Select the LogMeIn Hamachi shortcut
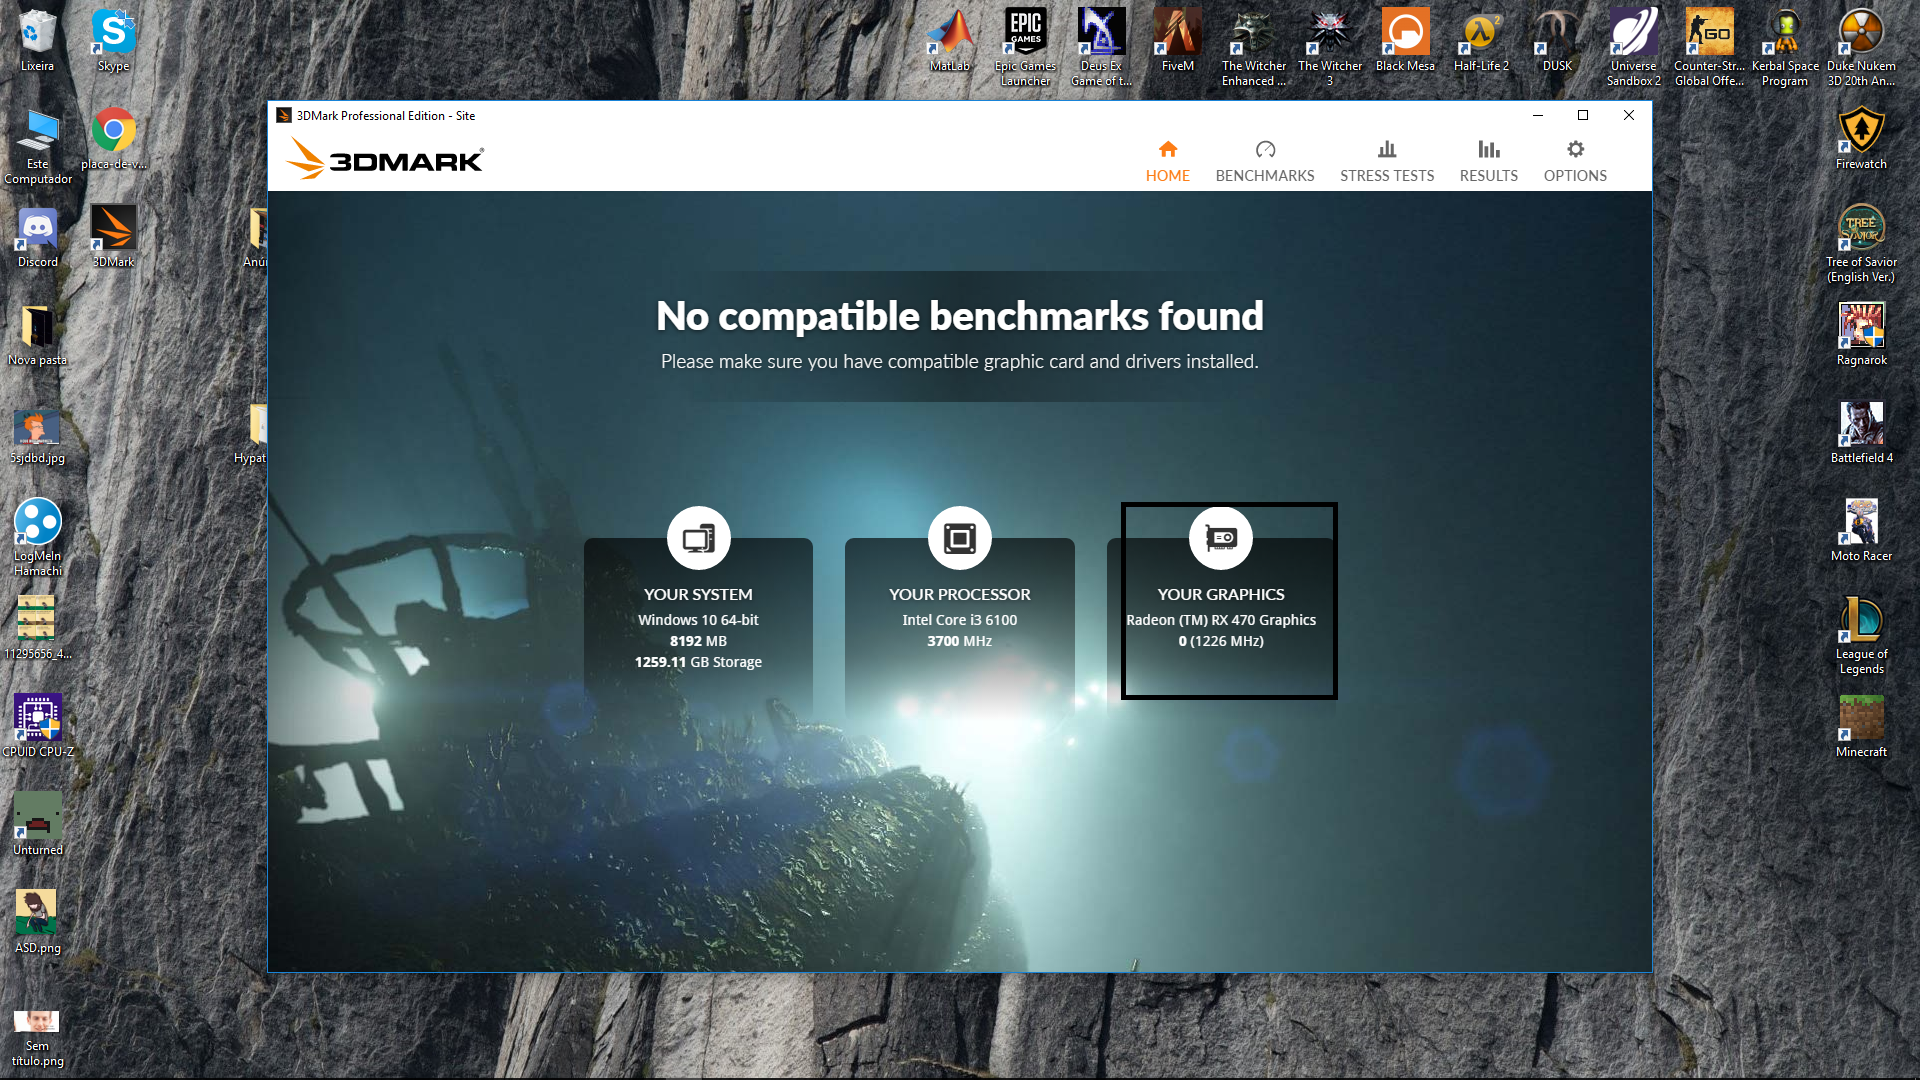 pos(37,537)
